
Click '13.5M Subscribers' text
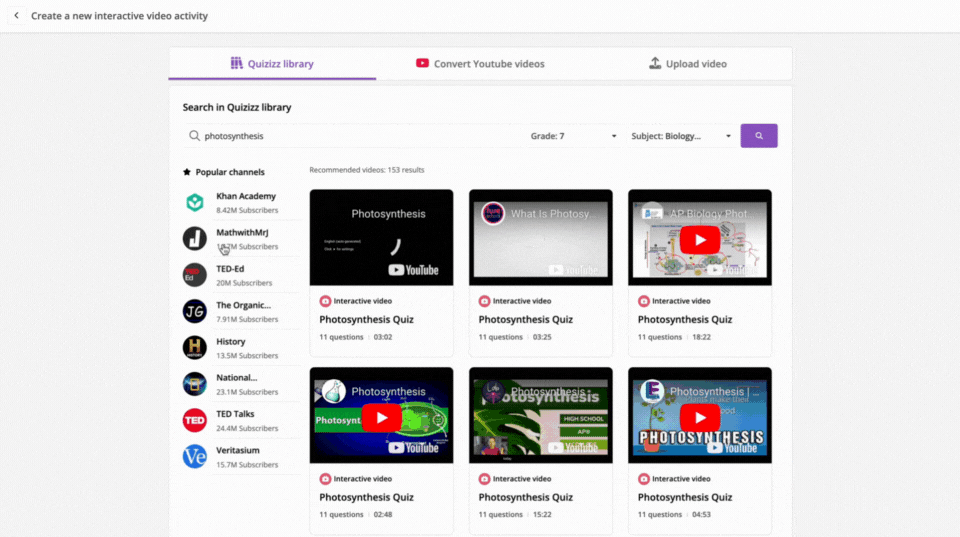point(247,356)
